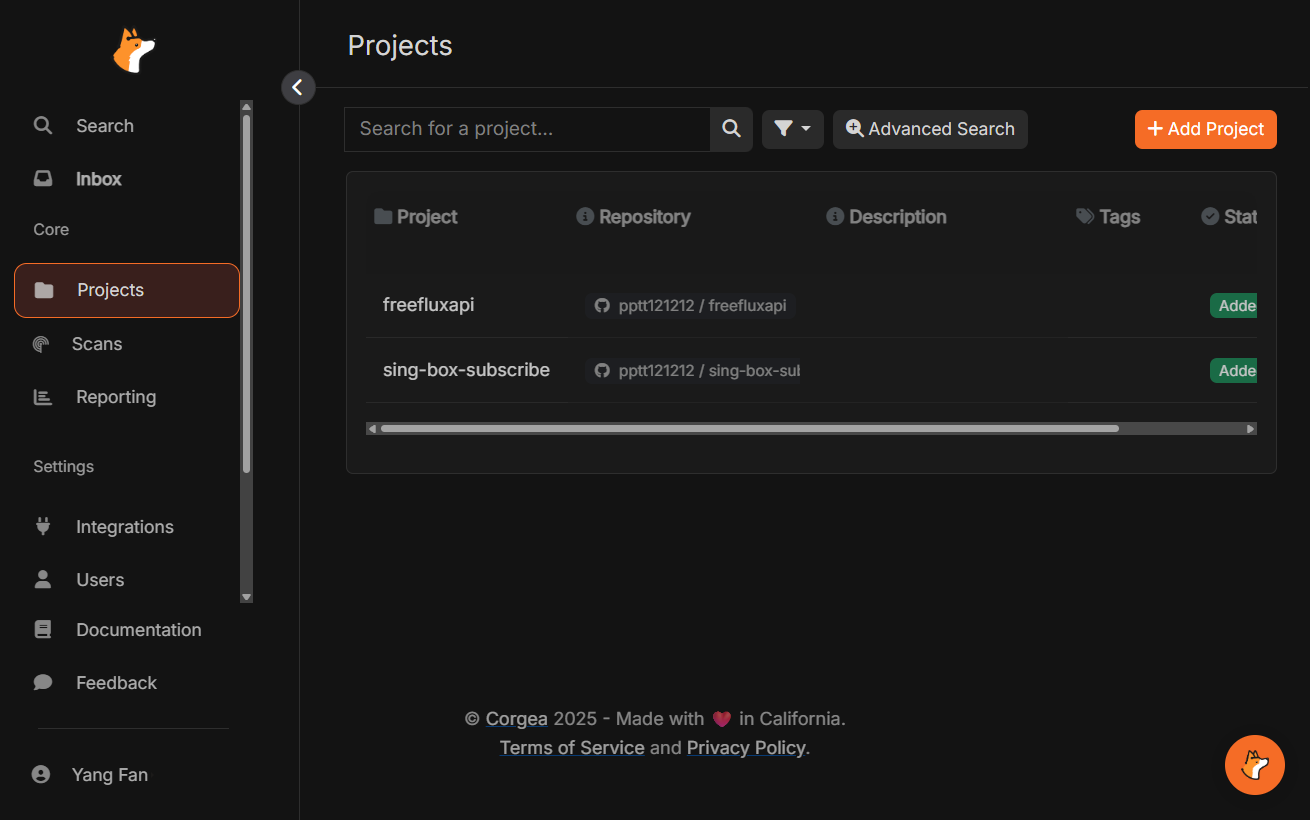The width and height of the screenshot is (1310, 820).
Task: Click the Added status badge for freefluxapi
Action: (1233, 306)
